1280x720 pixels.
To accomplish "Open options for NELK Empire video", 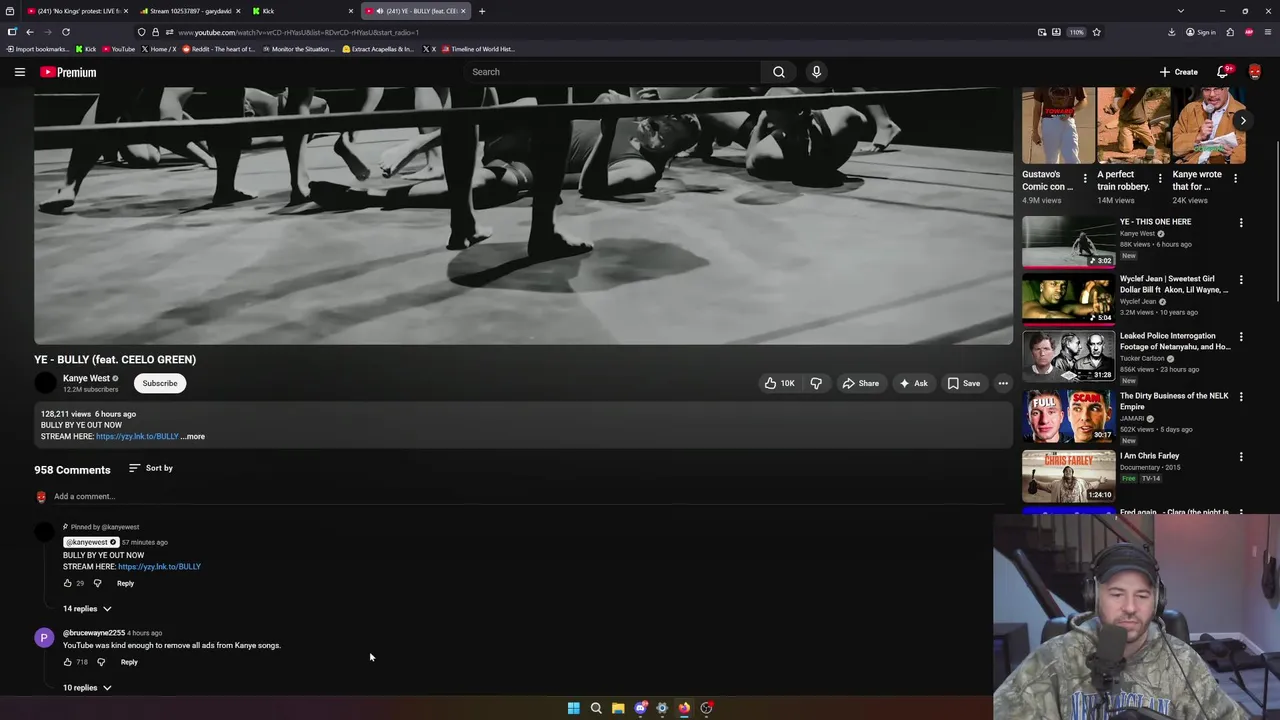I will 1241,397.
